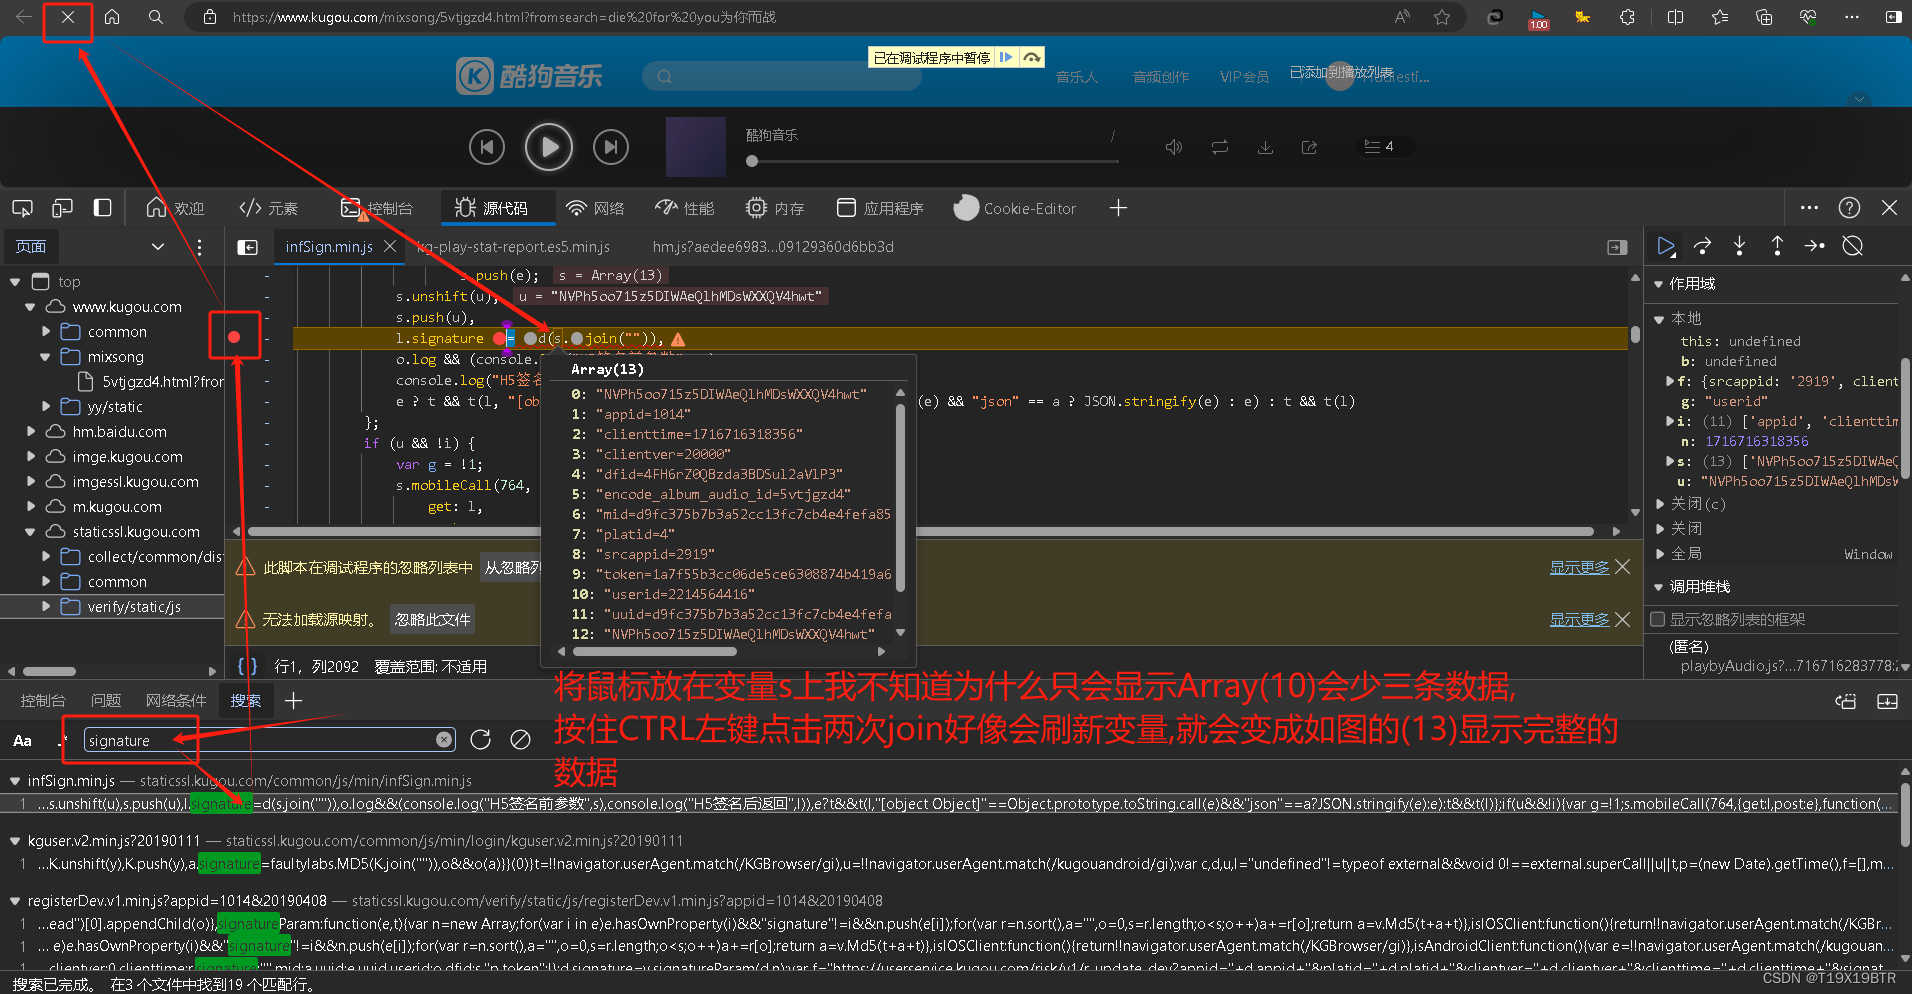Viewport: 1912px width, 994px height.
Task: Toggle device emulation mode
Action: tap(62, 208)
